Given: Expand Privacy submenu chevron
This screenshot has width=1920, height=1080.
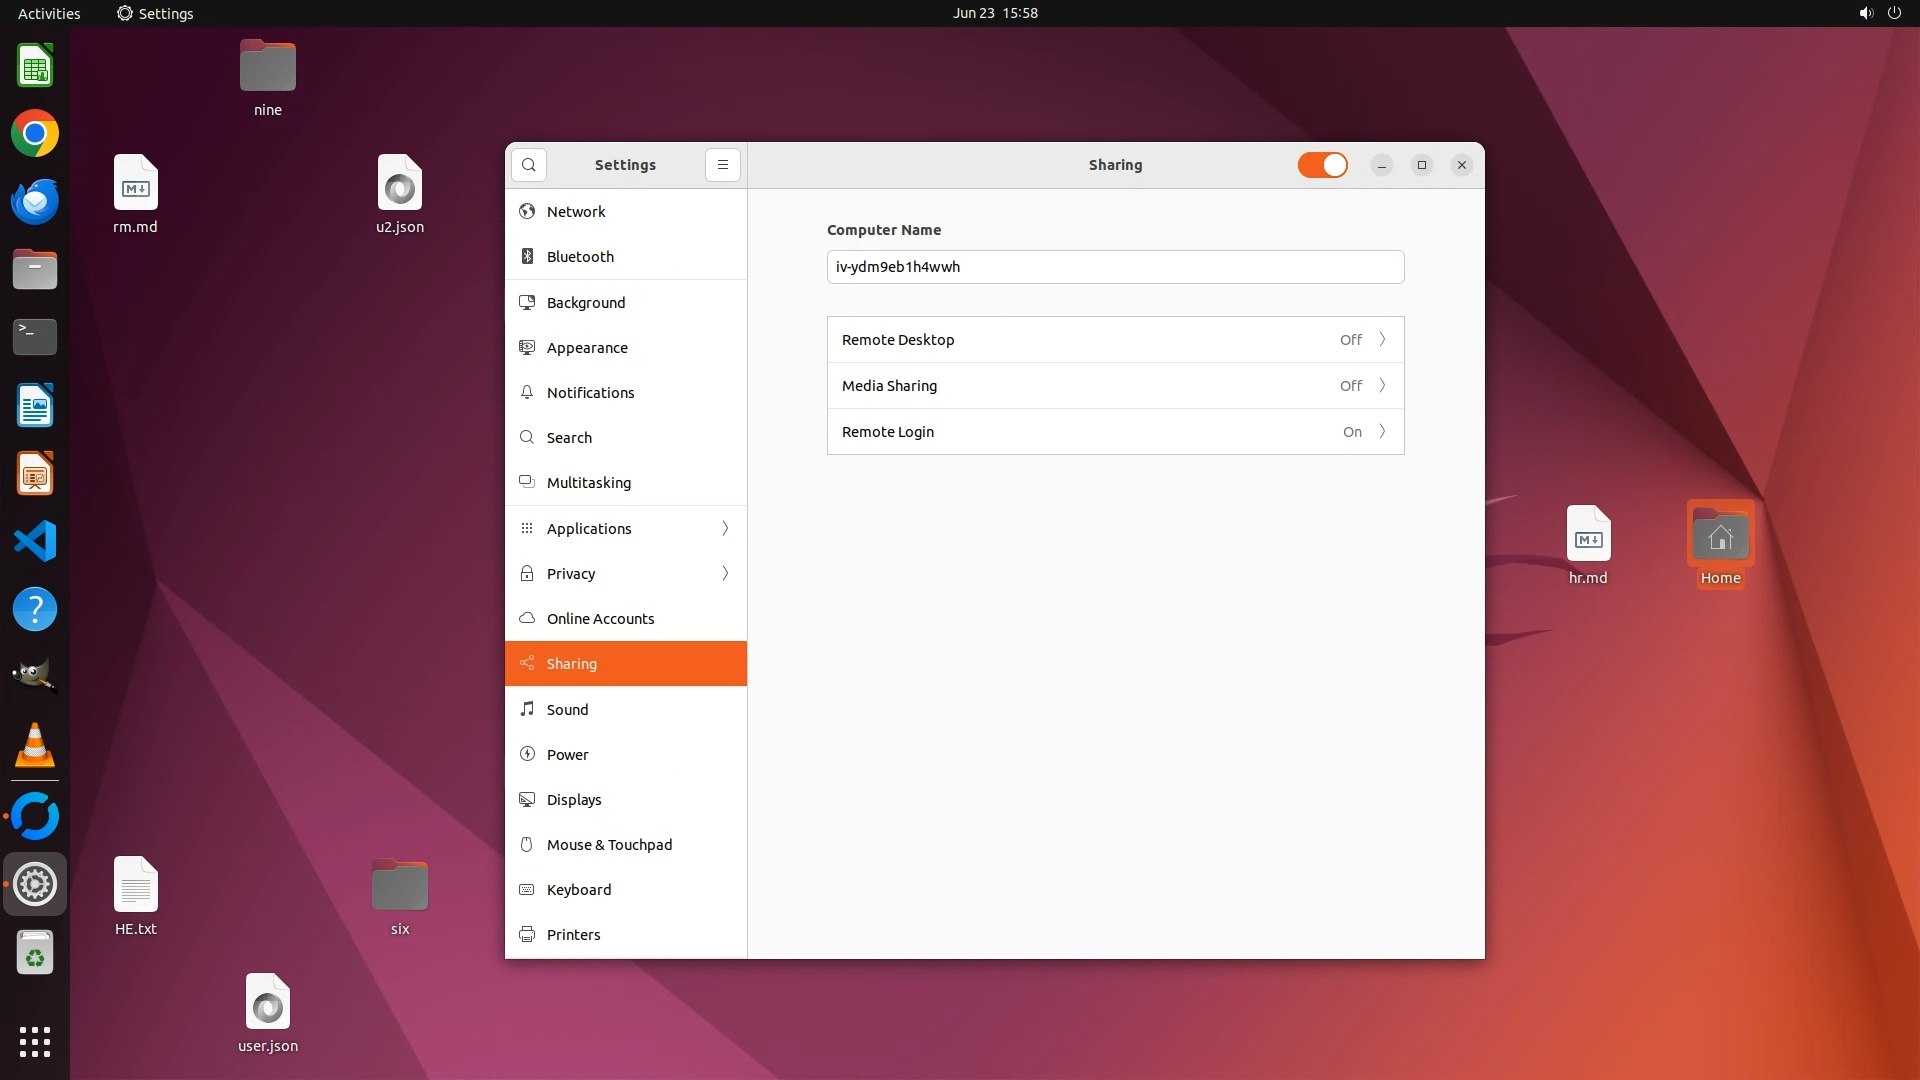Looking at the screenshot, I should (725, 573).
